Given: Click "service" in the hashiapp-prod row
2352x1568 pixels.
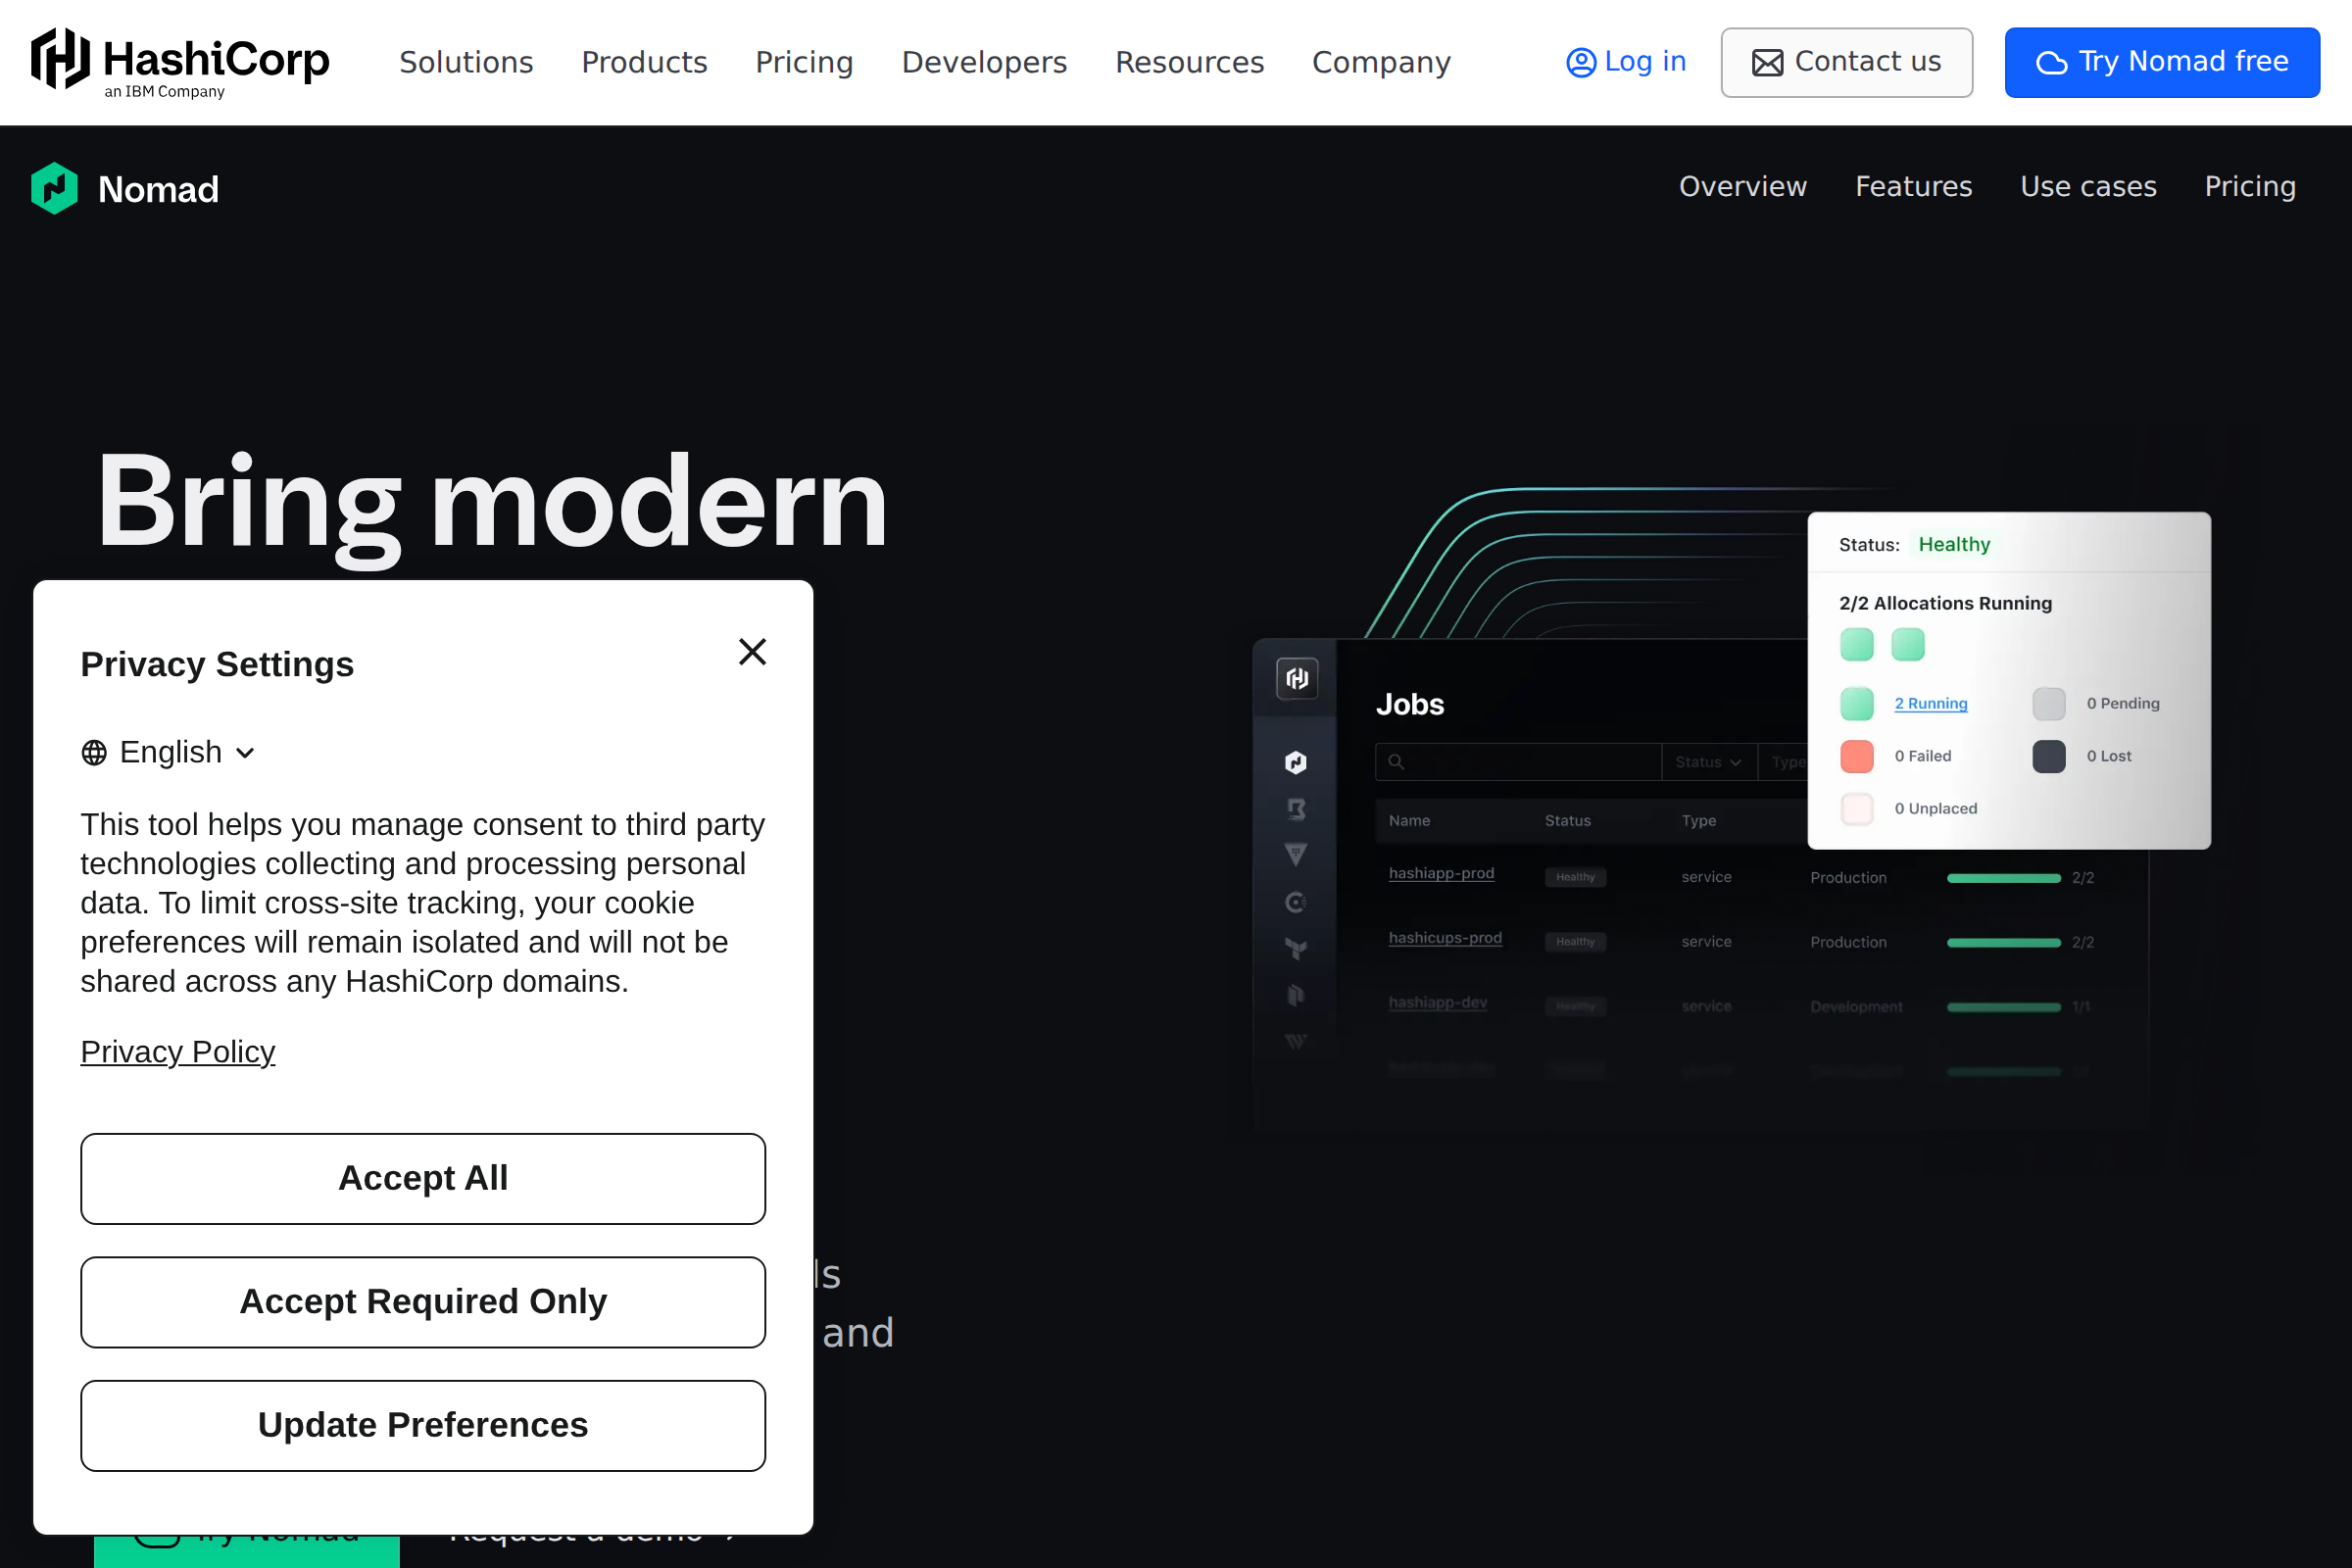Looking at the screenshot, I should pyautogui.click(x=1706, y=877).
